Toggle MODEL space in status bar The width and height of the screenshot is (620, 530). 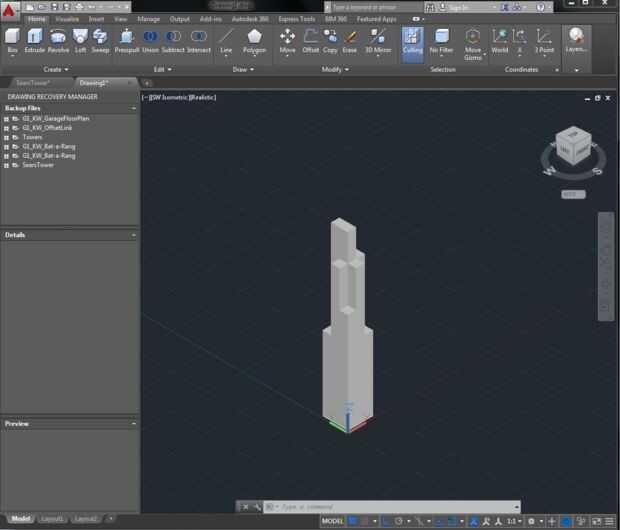(332, 521)
